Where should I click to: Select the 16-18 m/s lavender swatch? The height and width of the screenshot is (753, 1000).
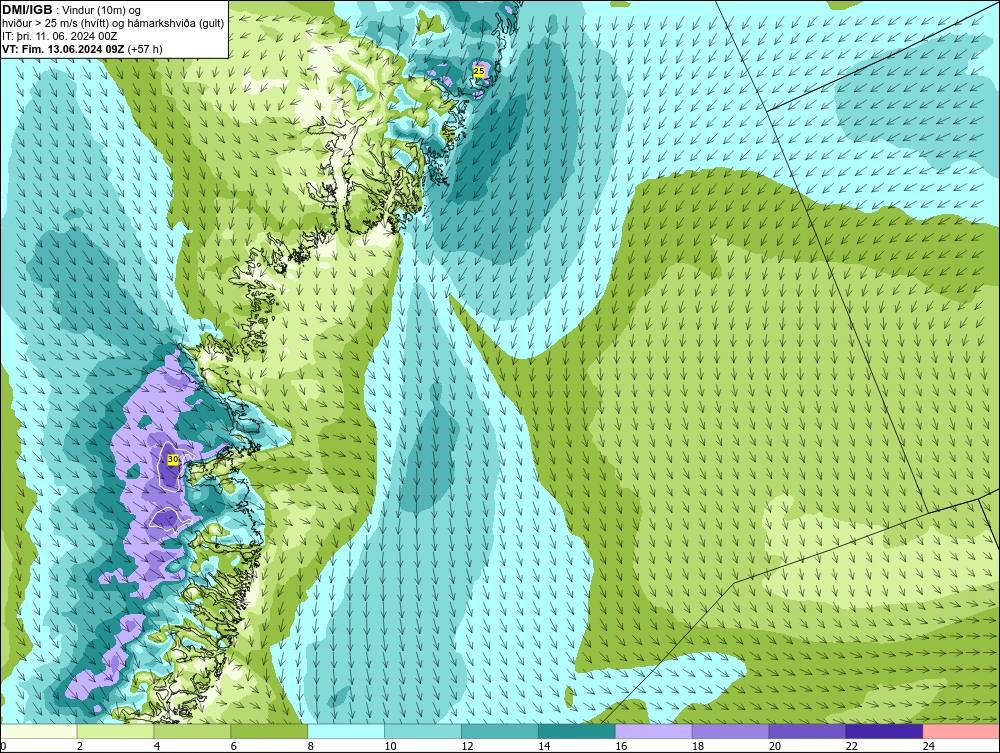(x=654, y=731)
